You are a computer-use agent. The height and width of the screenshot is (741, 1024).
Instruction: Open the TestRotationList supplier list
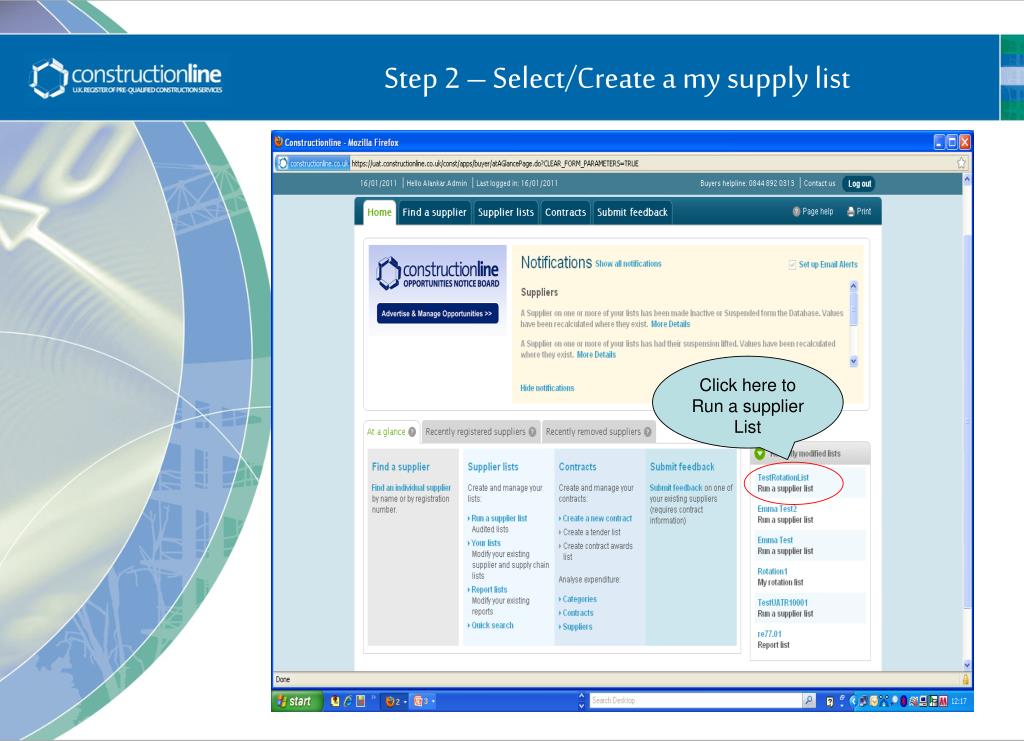[x=783, y=478]
